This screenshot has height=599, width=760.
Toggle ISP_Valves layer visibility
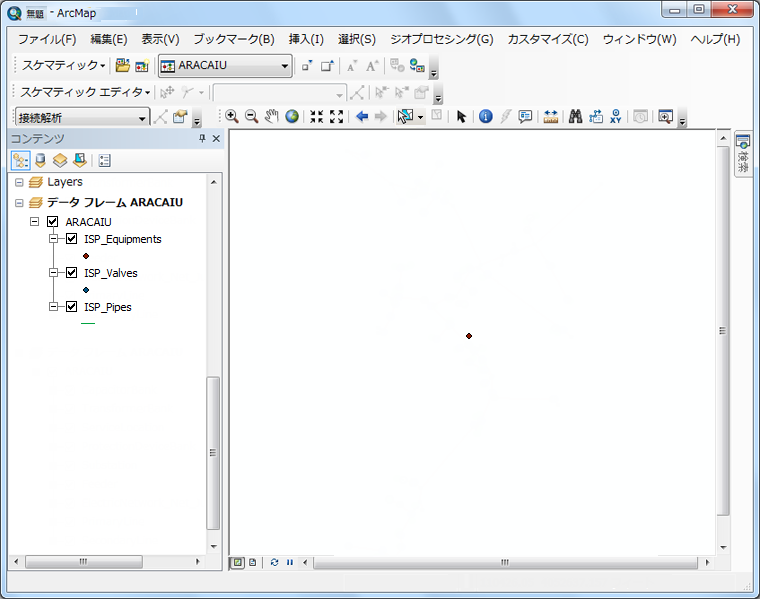72,273
